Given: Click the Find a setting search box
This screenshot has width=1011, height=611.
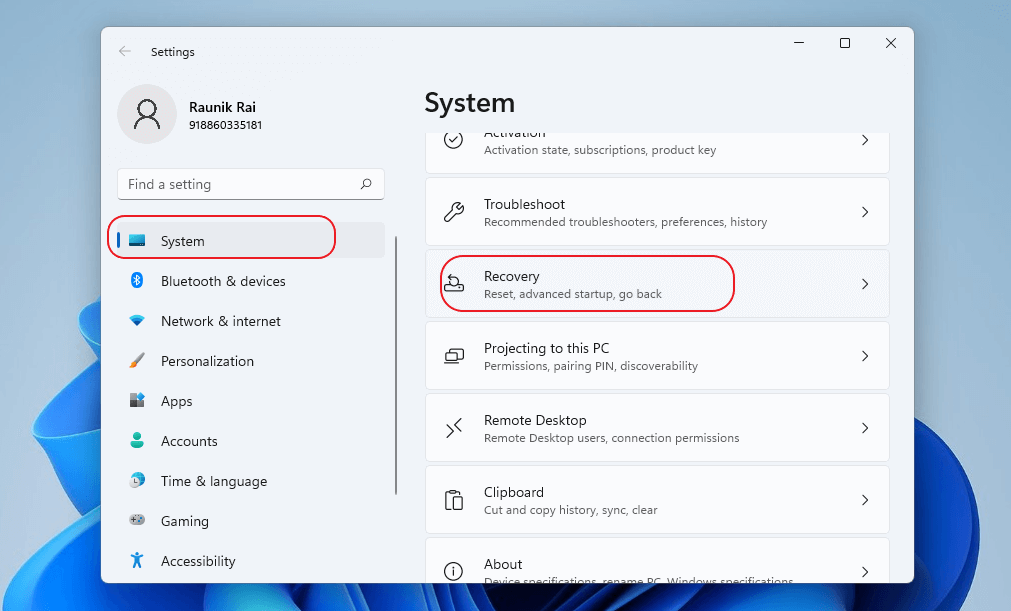Looking at the screenshot, I should coord(240,184).
